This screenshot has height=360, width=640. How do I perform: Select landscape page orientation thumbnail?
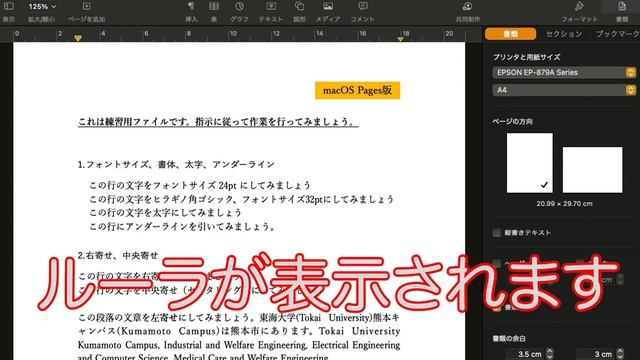point(592,170)
